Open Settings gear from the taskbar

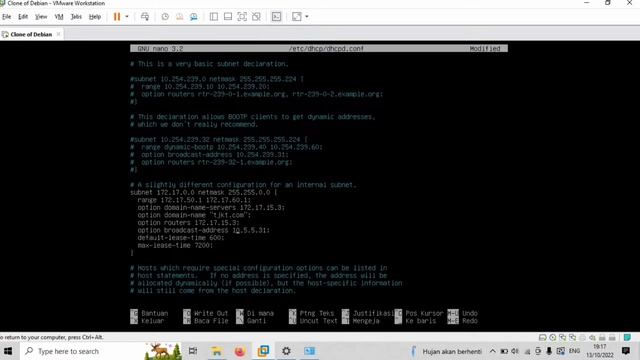pos(287,351)
